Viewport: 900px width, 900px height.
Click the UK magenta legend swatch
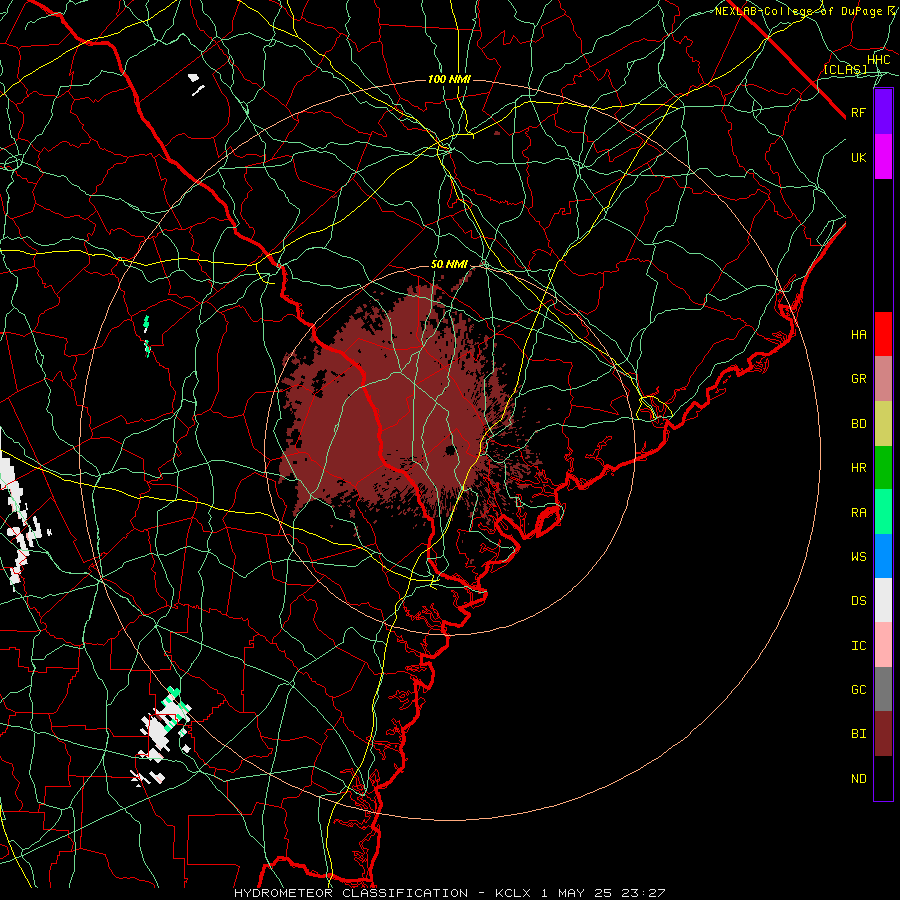point(883,157)
